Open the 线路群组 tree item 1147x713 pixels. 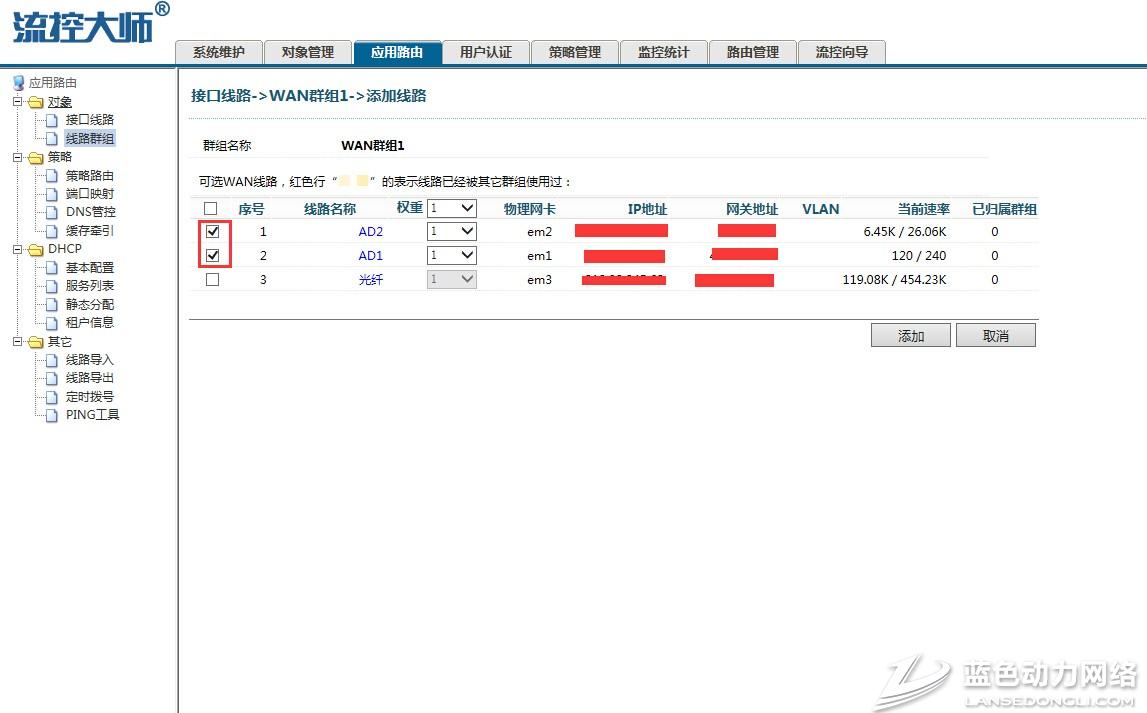click(89, 138)
